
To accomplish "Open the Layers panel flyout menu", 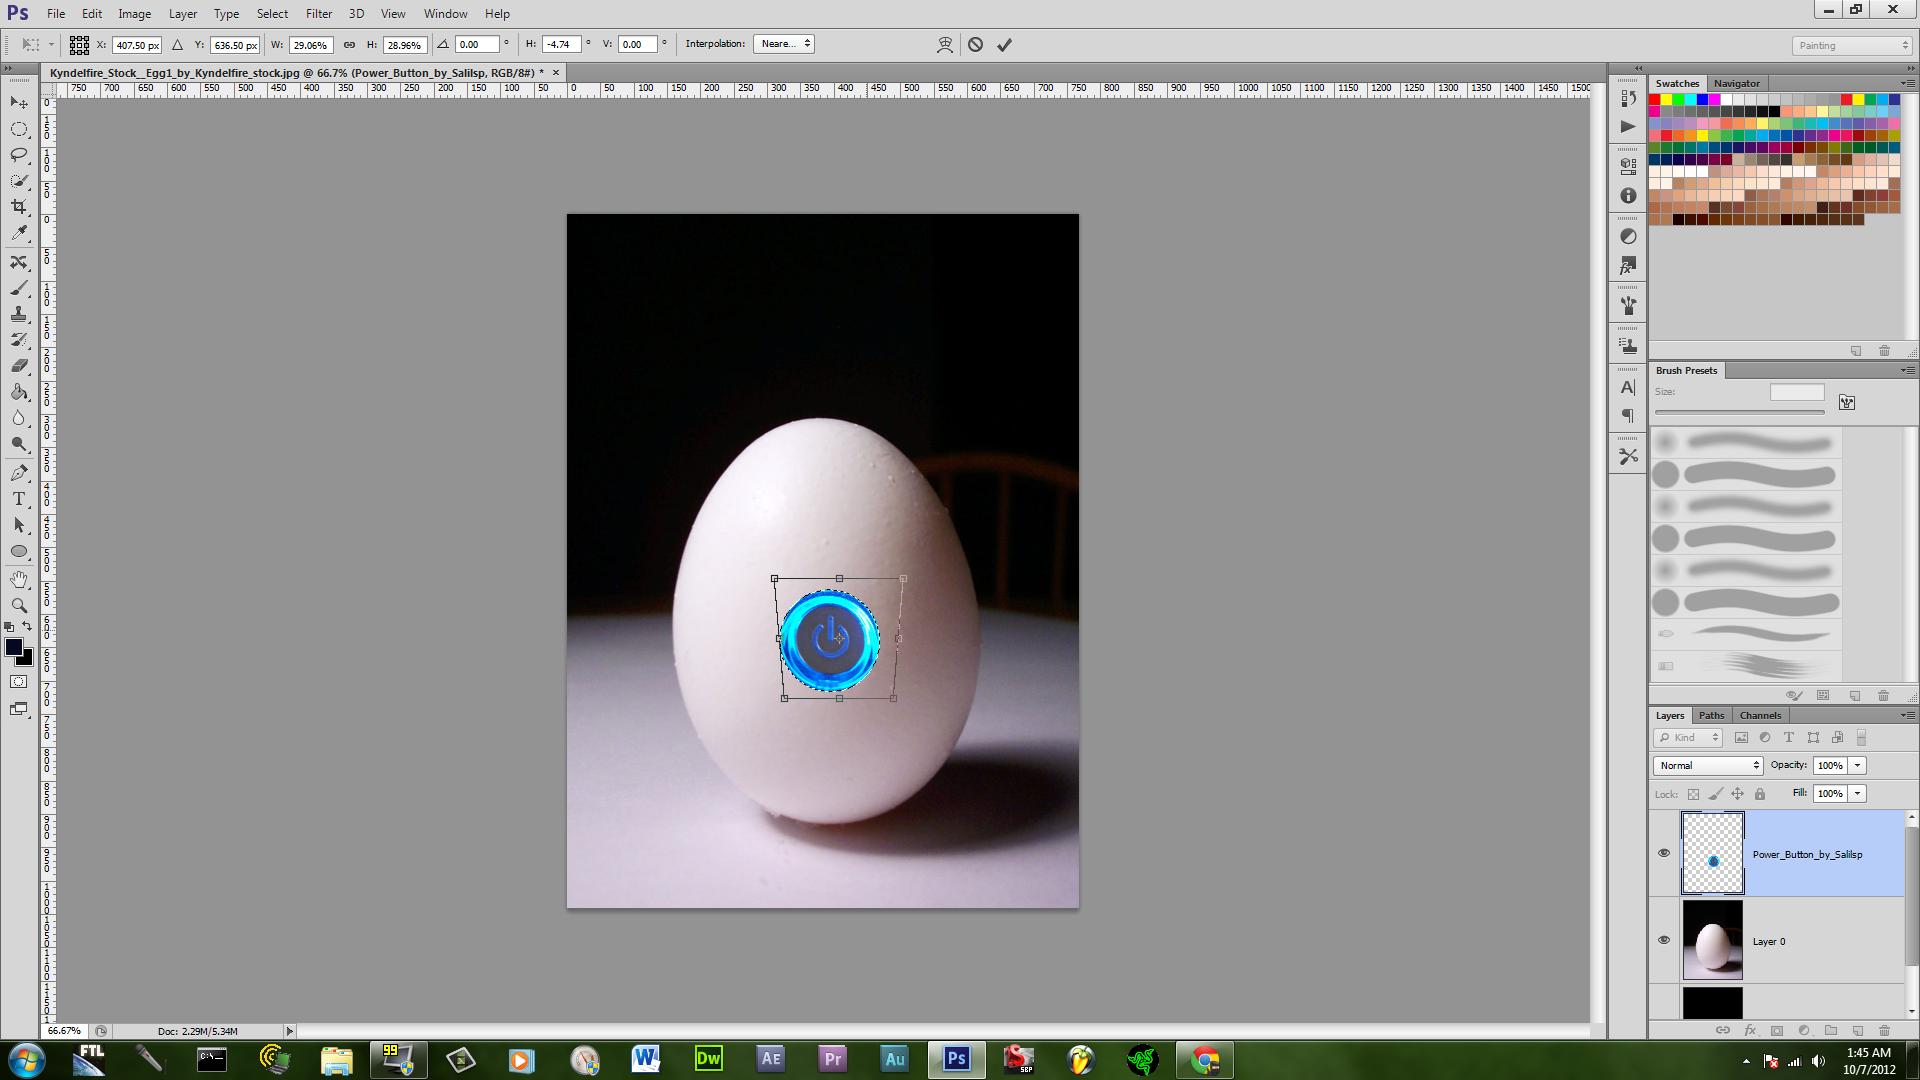I will click(1907, 715).
